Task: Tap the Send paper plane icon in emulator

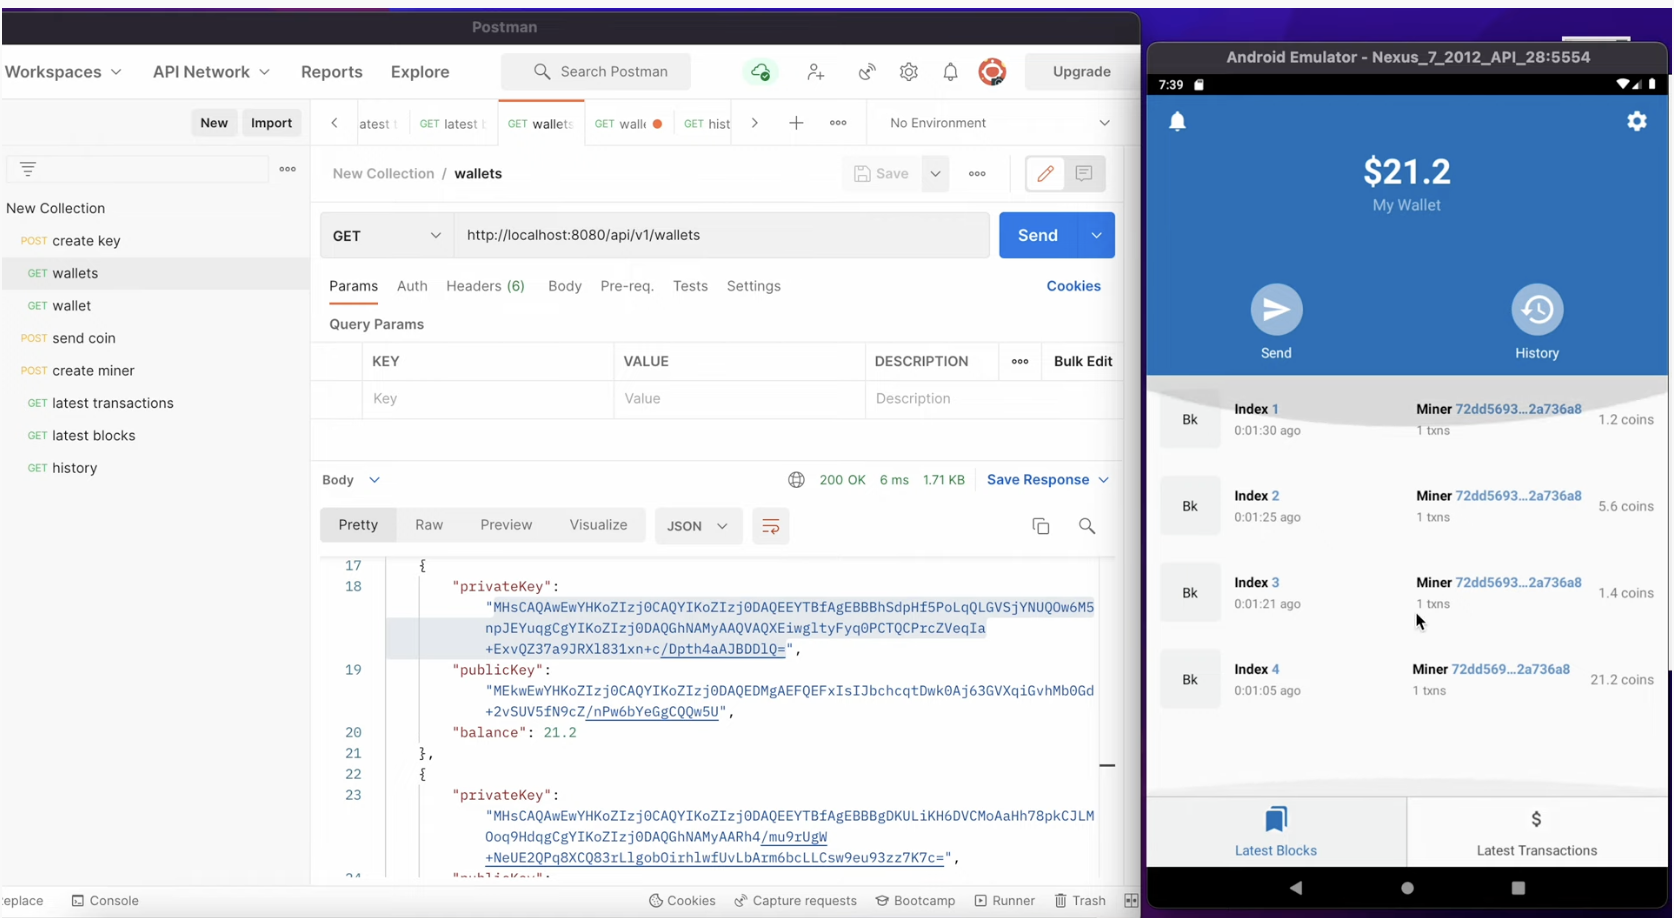Action: coord(1276,310)
